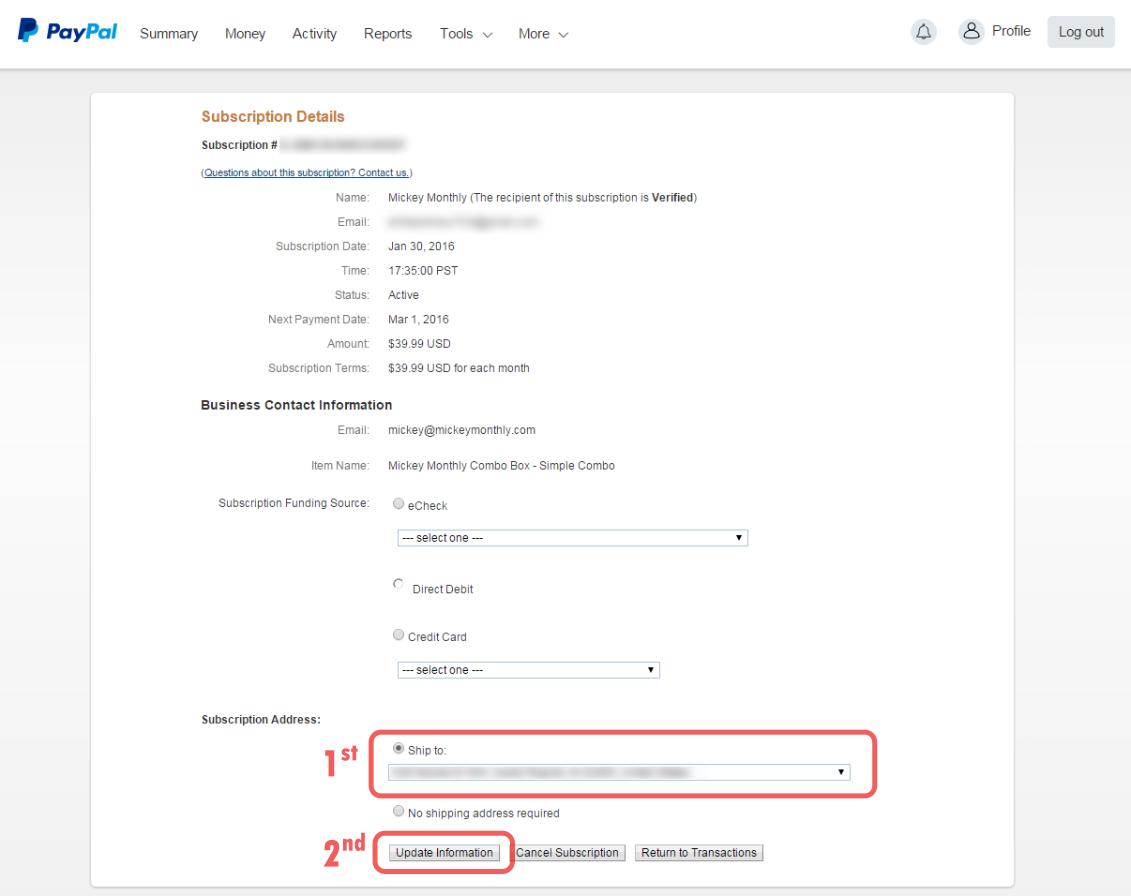This screenshot has height=896, width=1131.
Task: Click the Active status value
Action: [403, 295]
